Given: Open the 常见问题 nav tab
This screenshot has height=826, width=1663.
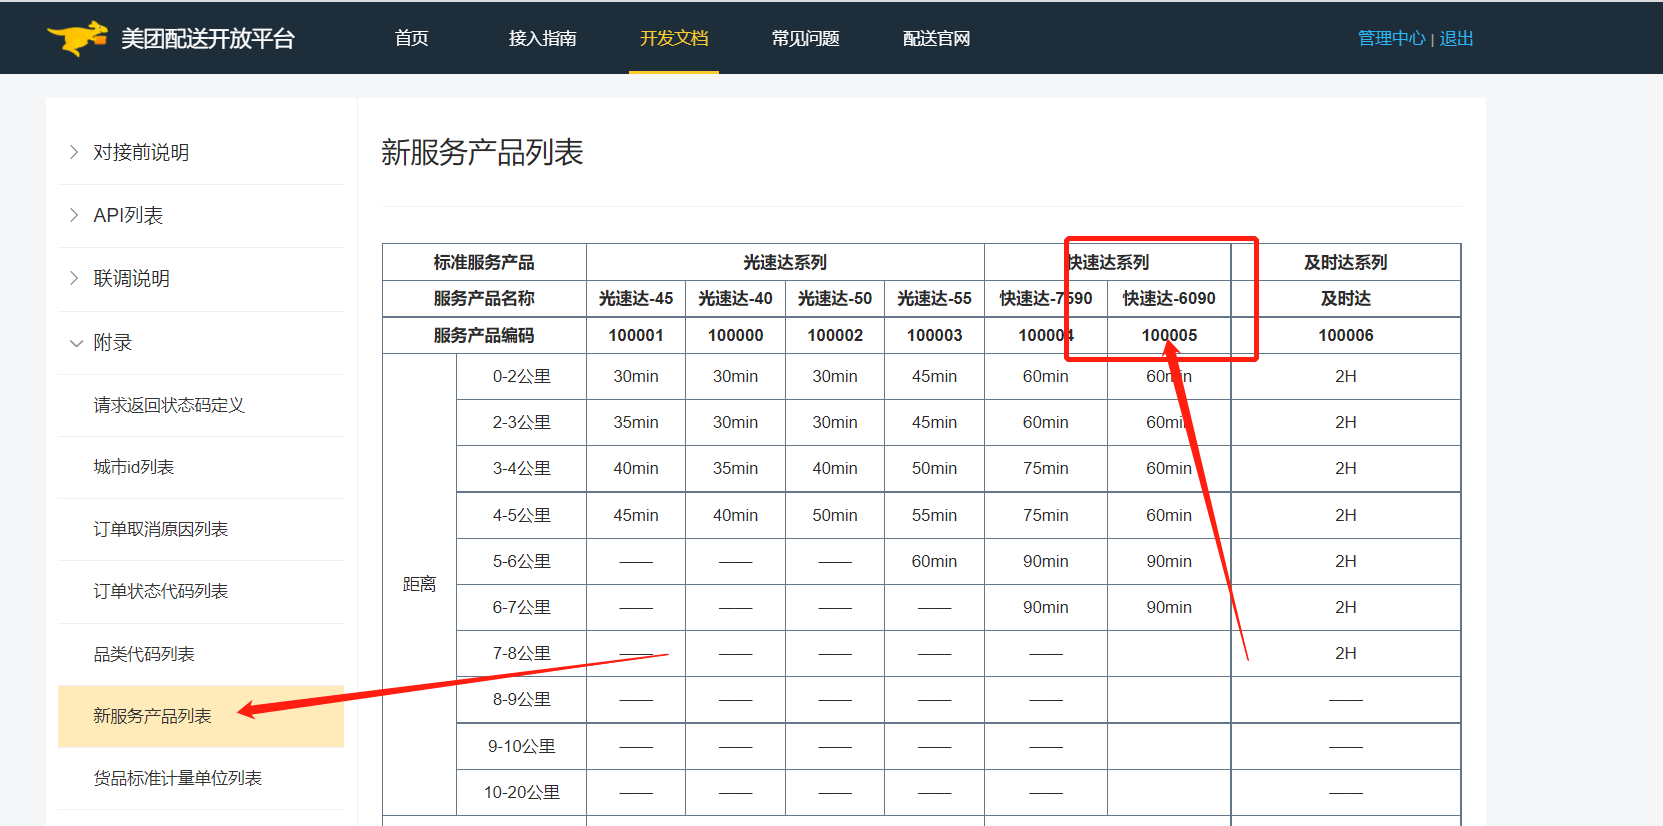Looking at the screenshot, I should 805,38.
